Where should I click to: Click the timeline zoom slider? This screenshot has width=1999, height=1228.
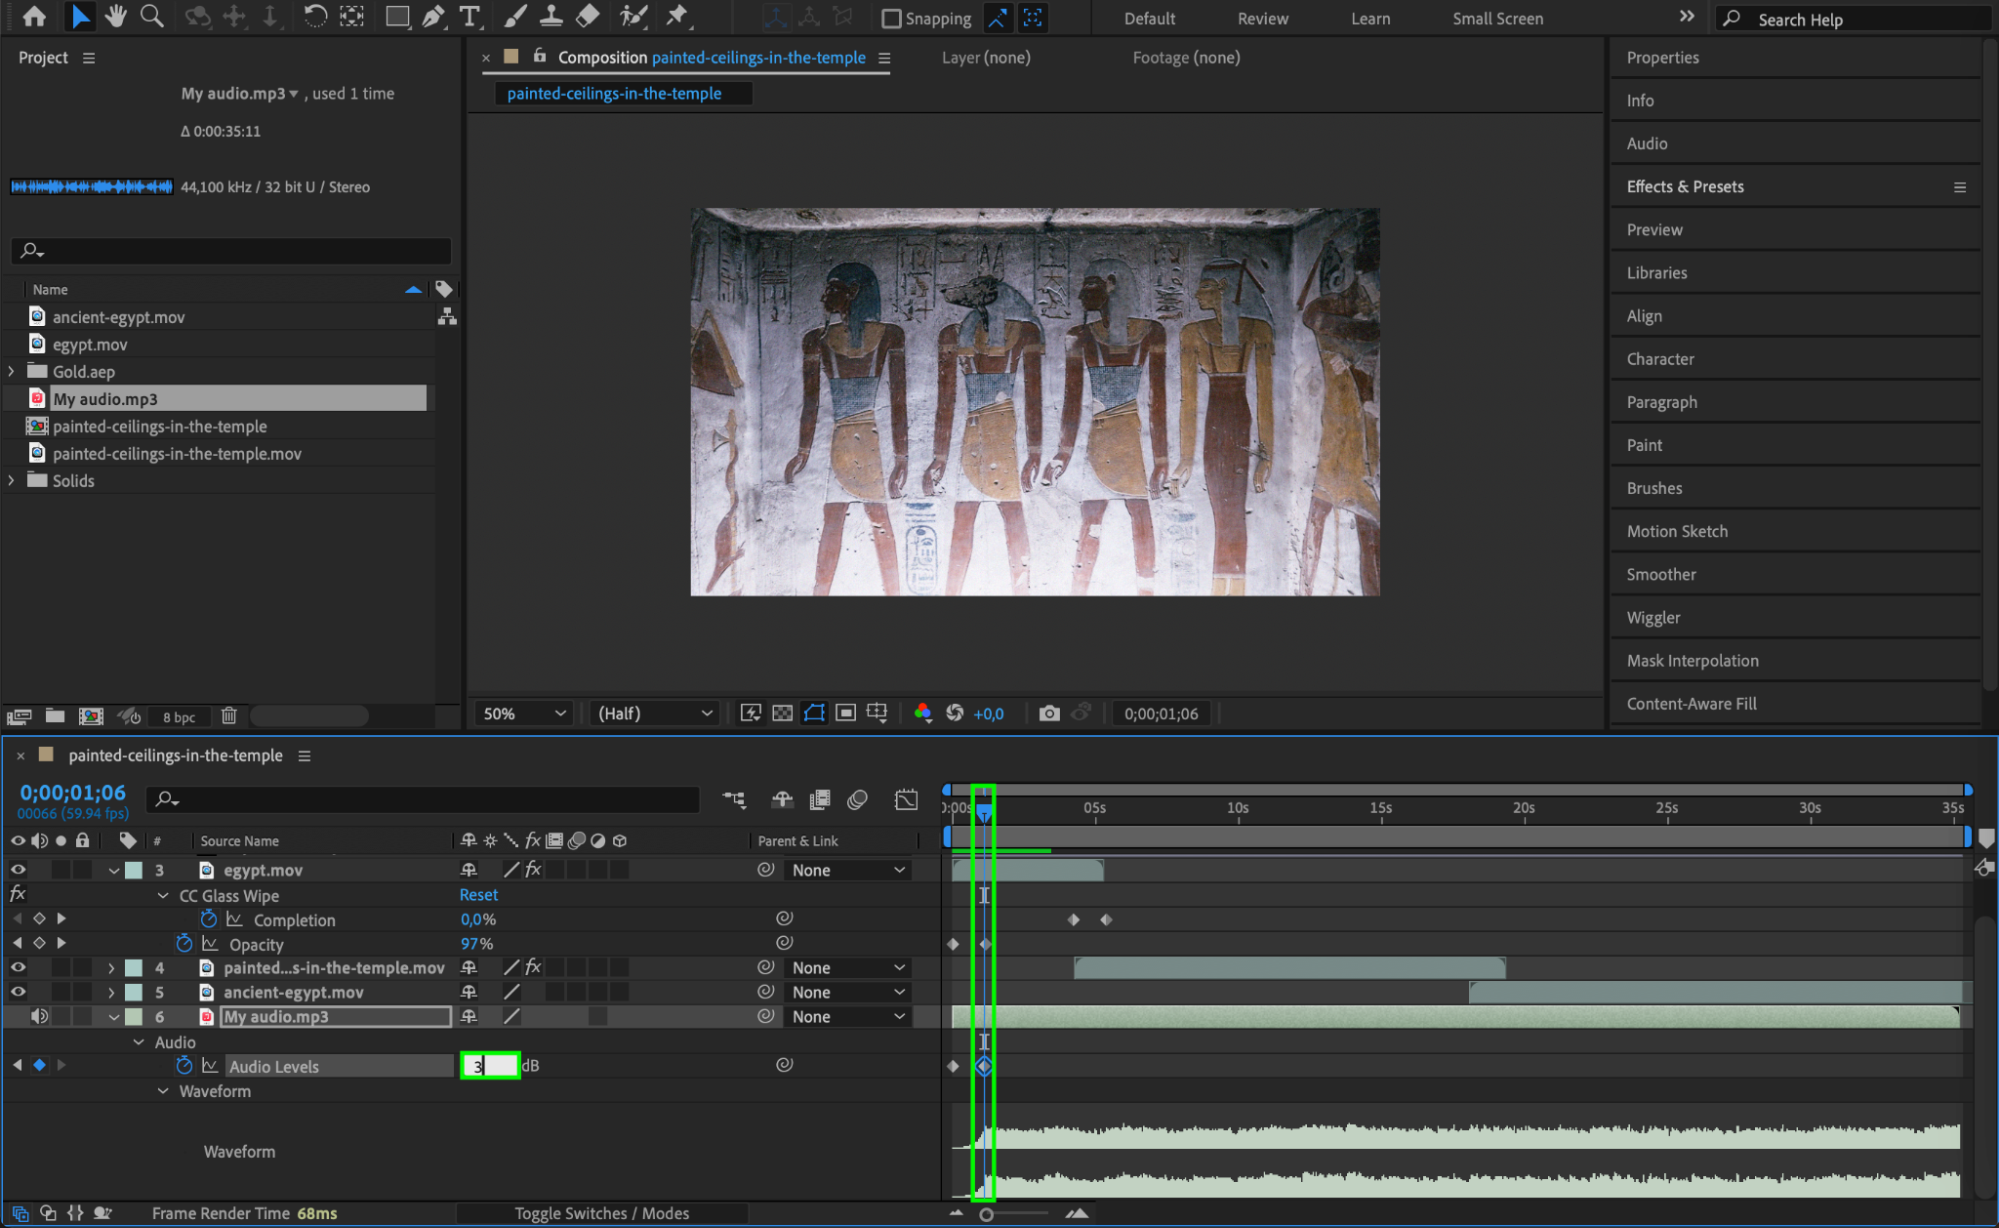point(986,1214)
